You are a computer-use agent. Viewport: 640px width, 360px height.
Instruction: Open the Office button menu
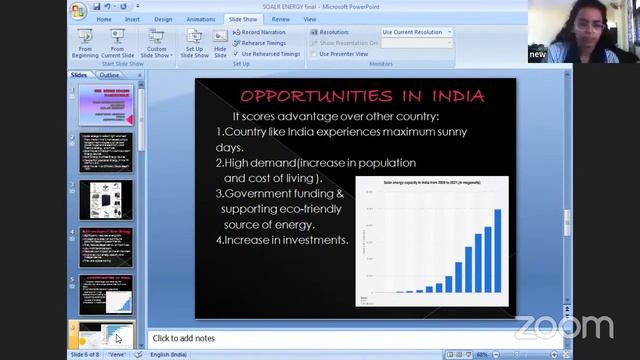coord(78,10)
